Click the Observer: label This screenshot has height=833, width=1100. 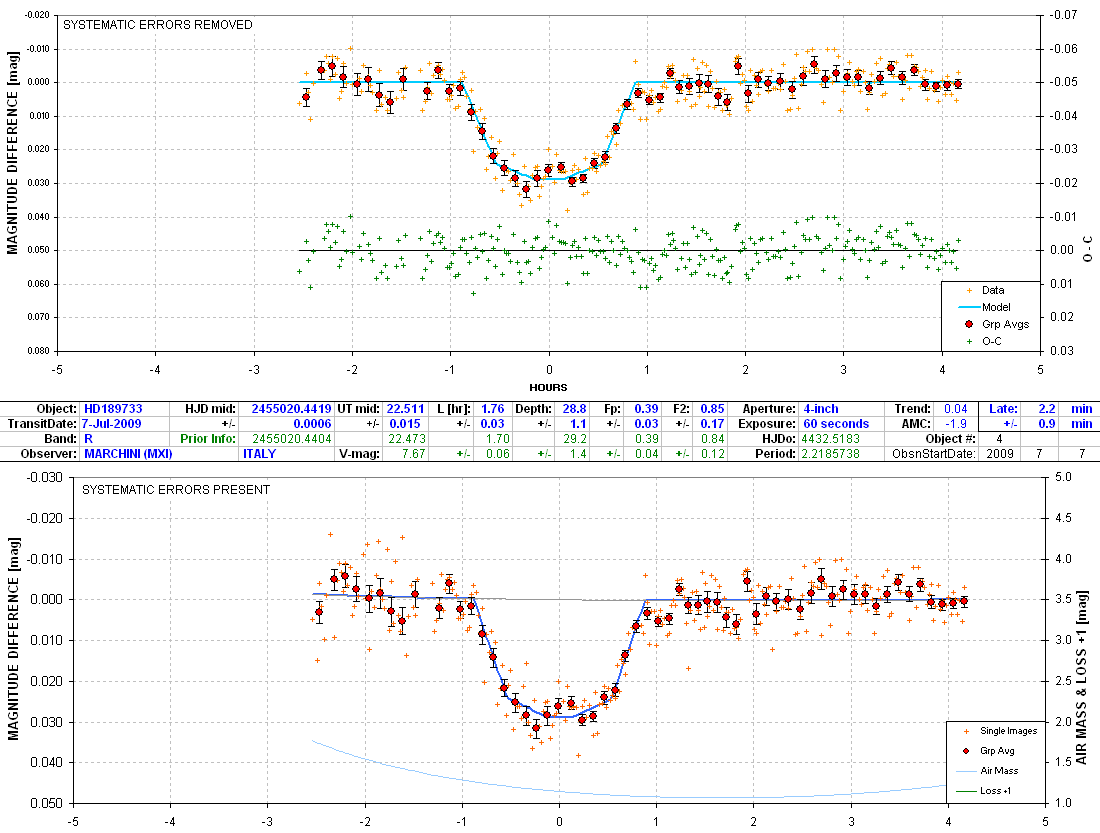[x=49, y=453]
